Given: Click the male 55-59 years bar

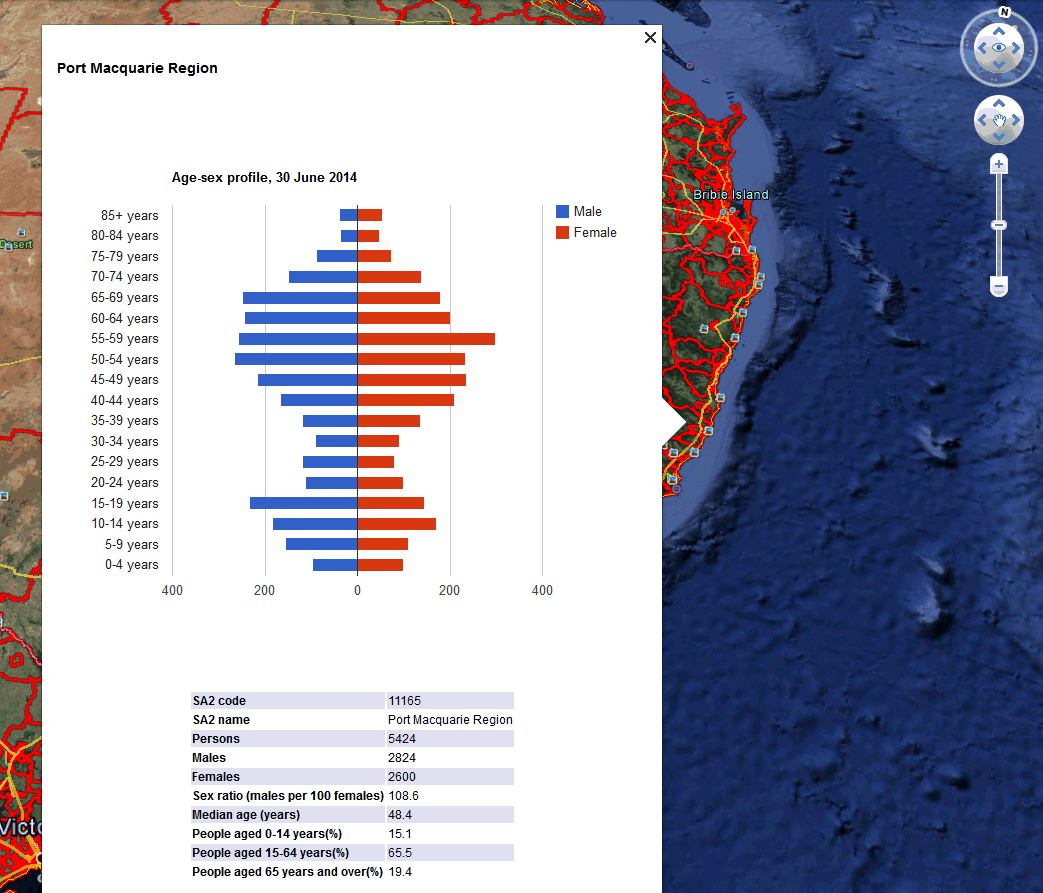Looking at the screenshot, I should point(298,339).
